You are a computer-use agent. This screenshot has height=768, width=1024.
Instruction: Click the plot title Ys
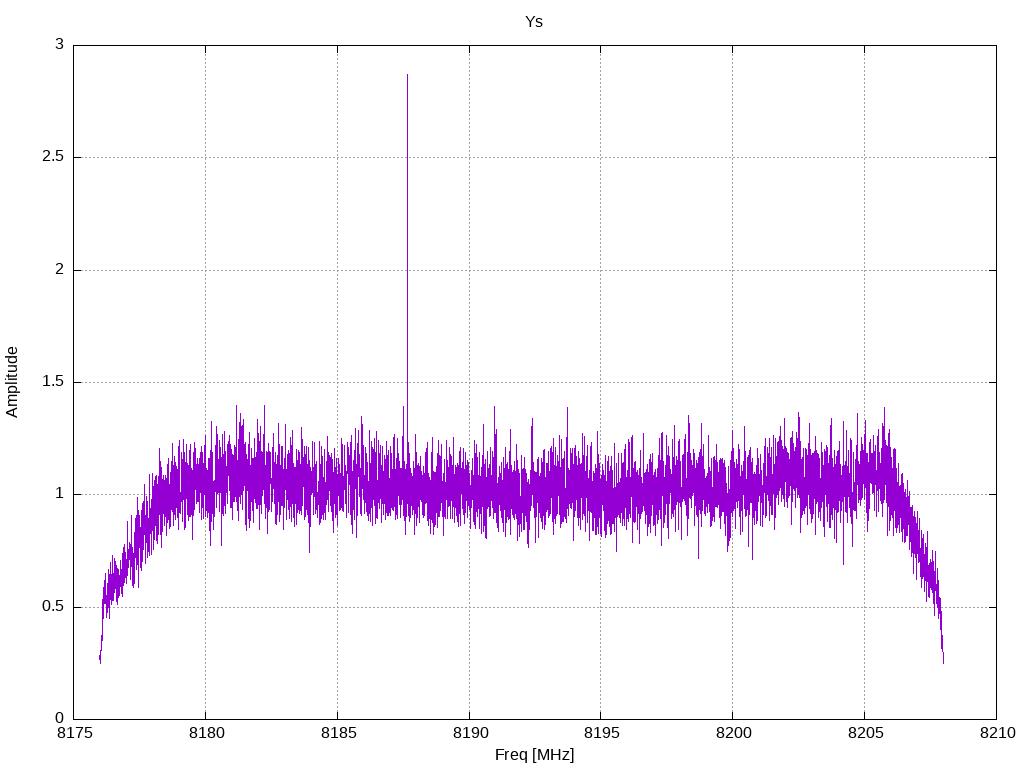coord(534,22)
